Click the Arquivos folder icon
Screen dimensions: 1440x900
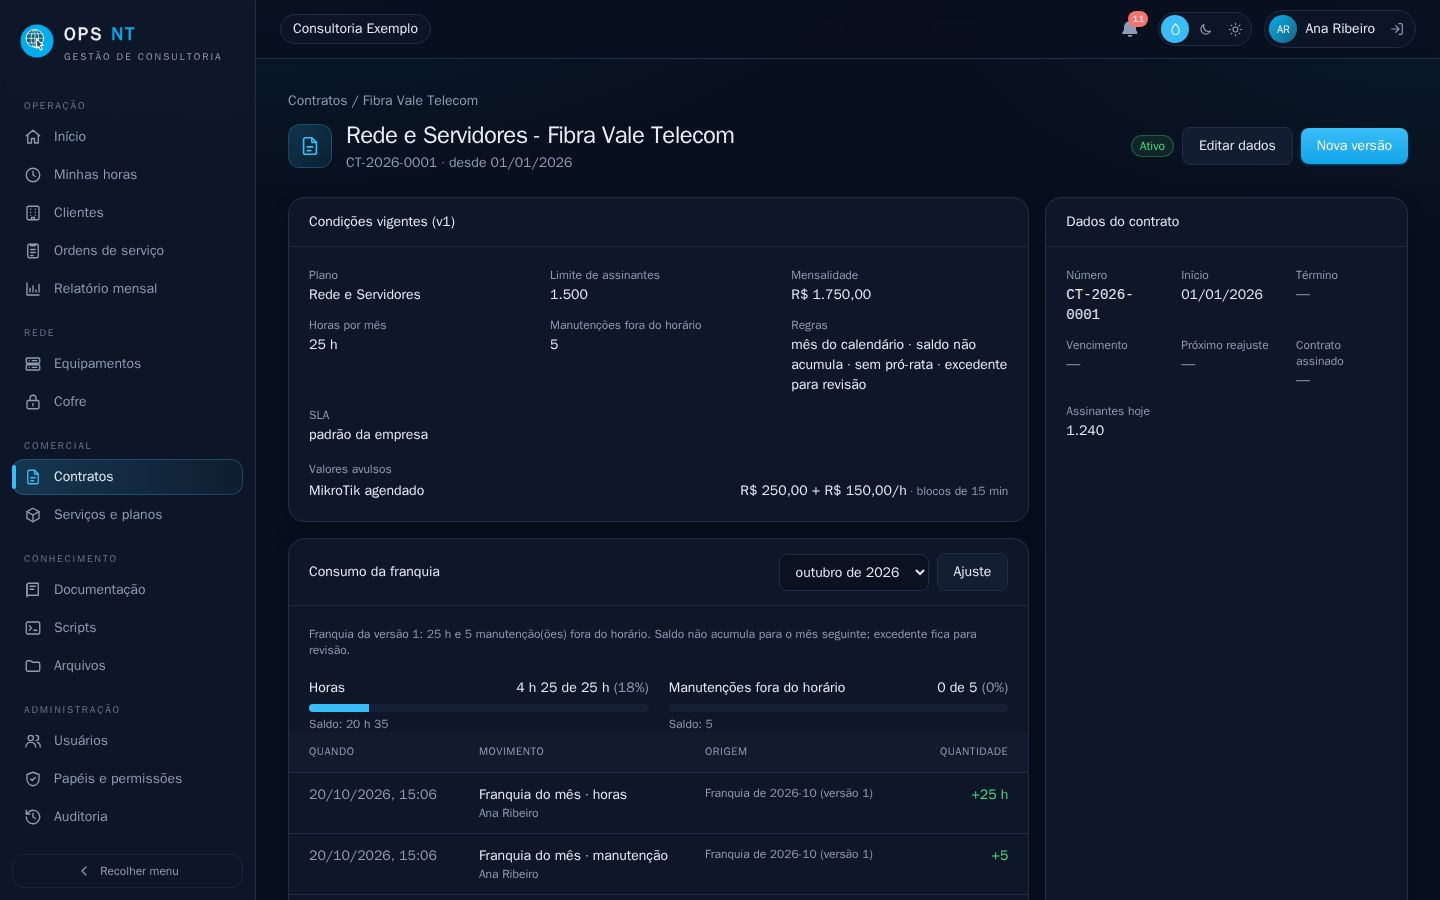tap(33, 666)
